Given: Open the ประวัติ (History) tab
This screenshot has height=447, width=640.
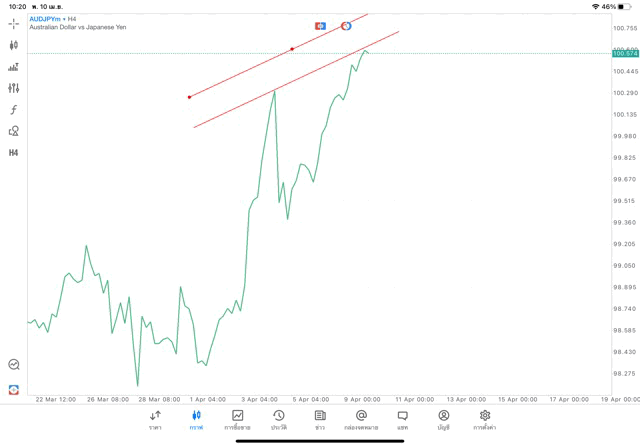Looking at the screenshot, I should [278, 420].
